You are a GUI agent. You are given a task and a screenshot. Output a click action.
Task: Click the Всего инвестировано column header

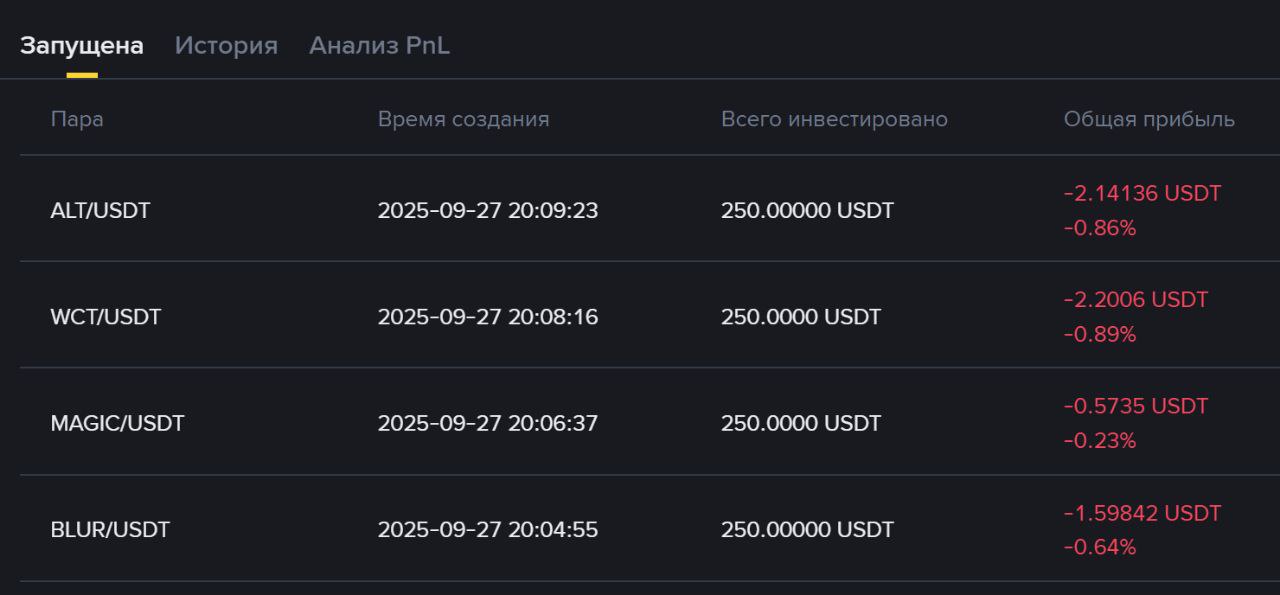[x=834, y=120]
